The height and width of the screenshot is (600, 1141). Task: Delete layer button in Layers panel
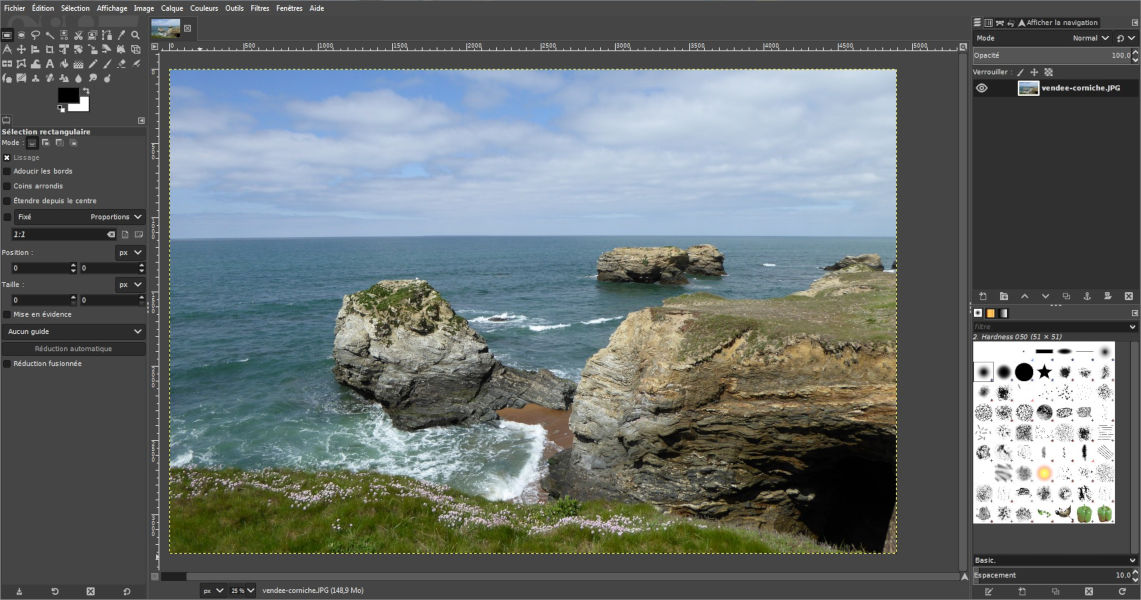click(x=1129, y=296)
